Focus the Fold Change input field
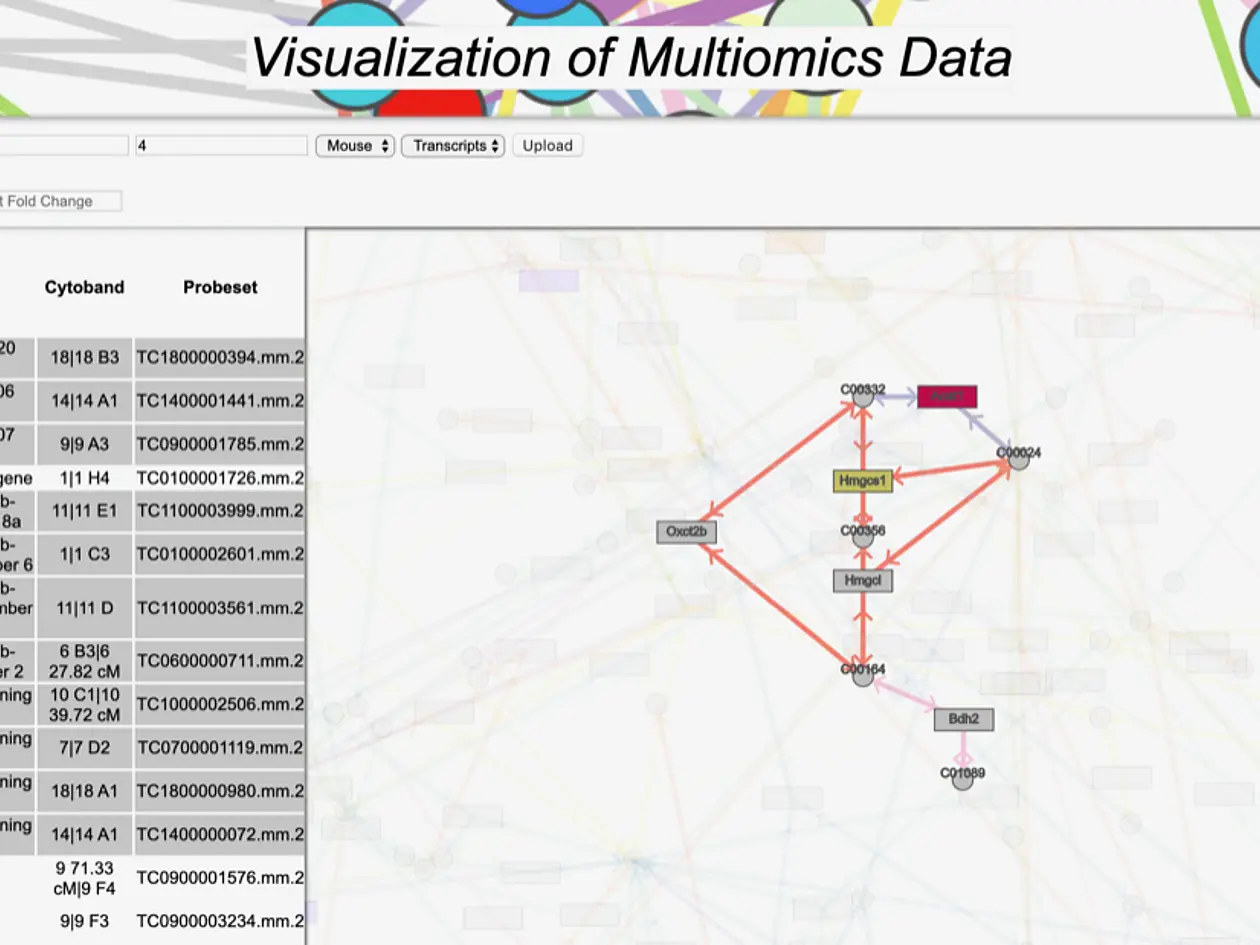The image size is (1260, 945). 60,201
